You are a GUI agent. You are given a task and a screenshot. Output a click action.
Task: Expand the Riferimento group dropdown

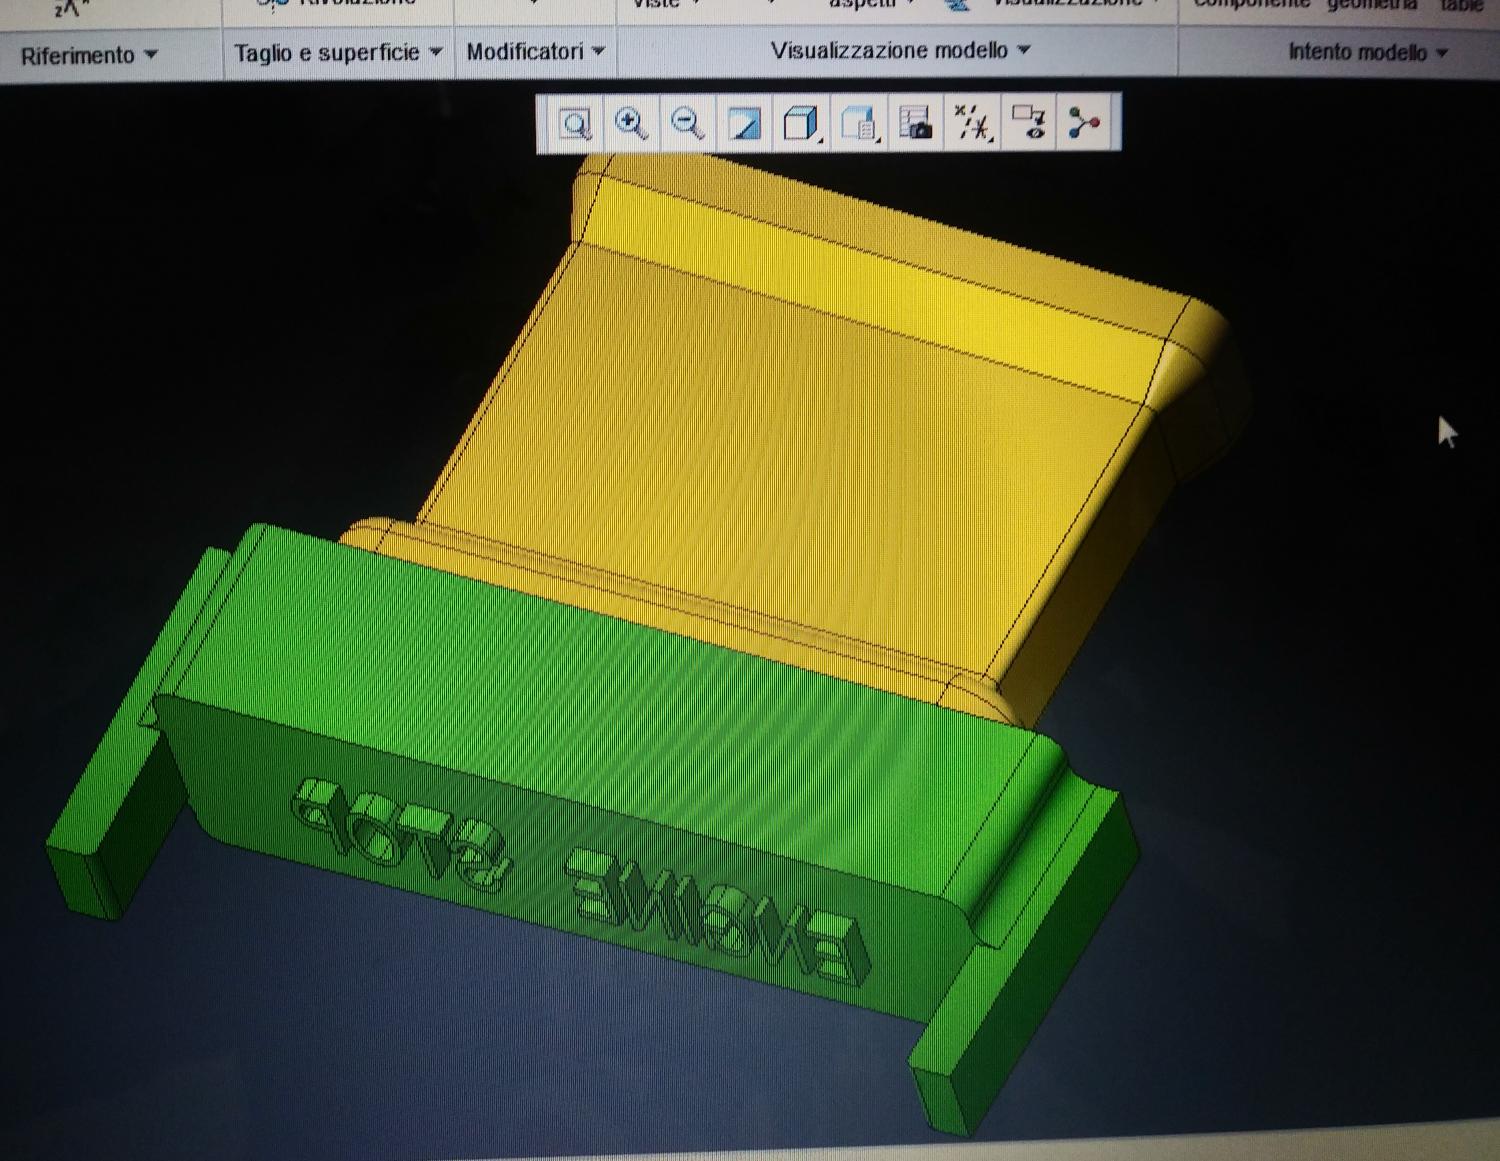coord(89,55)
